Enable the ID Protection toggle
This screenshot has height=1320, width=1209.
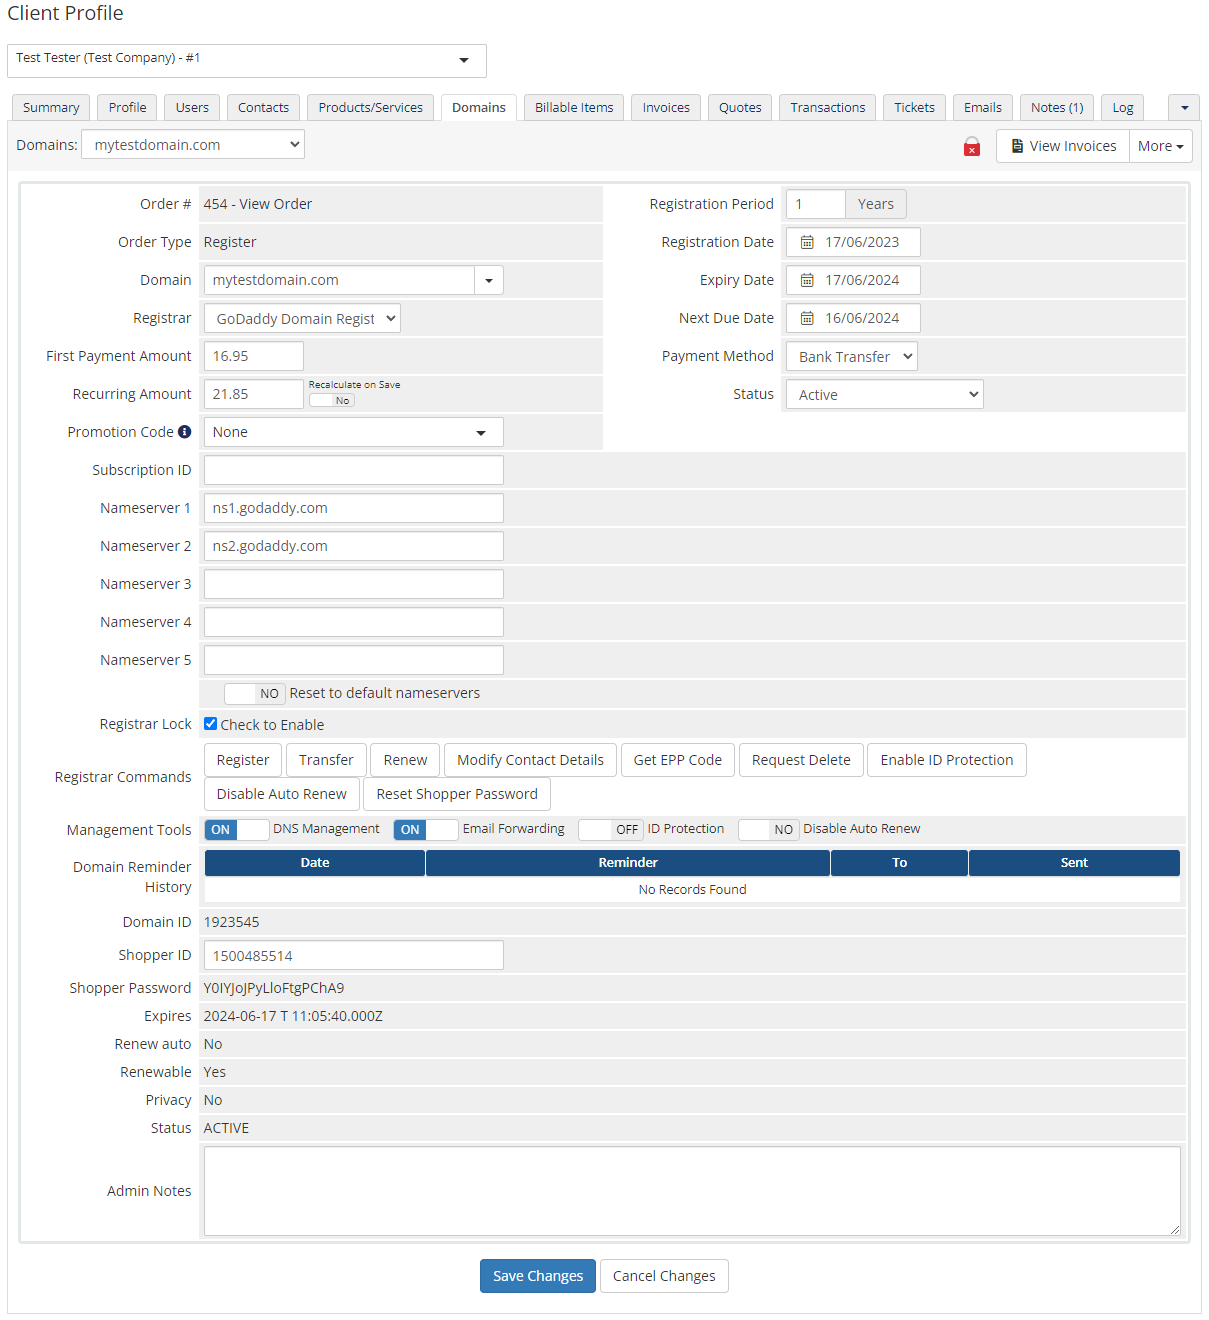610,829
